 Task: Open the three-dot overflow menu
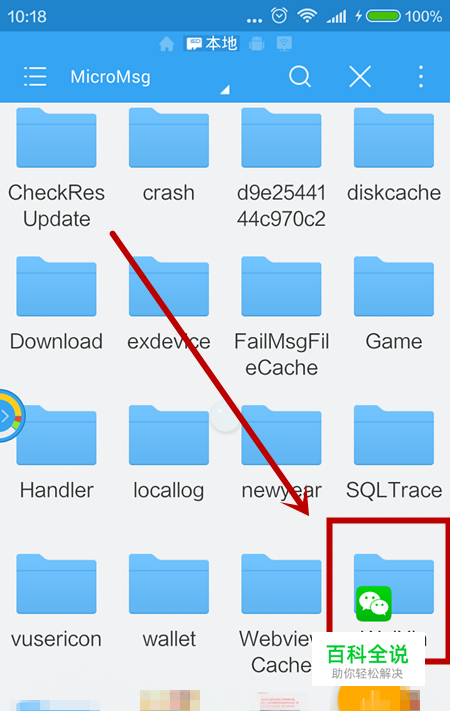421,76
